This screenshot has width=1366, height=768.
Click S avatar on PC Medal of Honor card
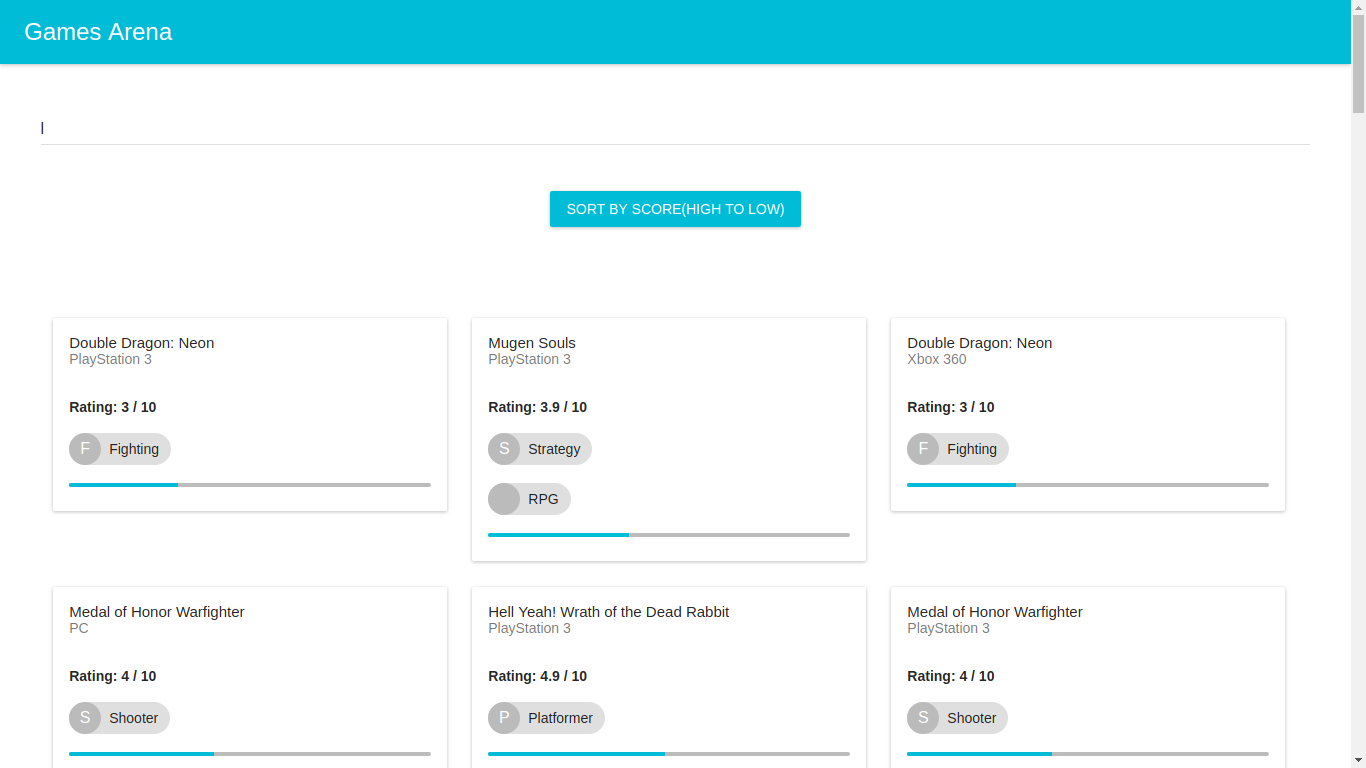85,718
